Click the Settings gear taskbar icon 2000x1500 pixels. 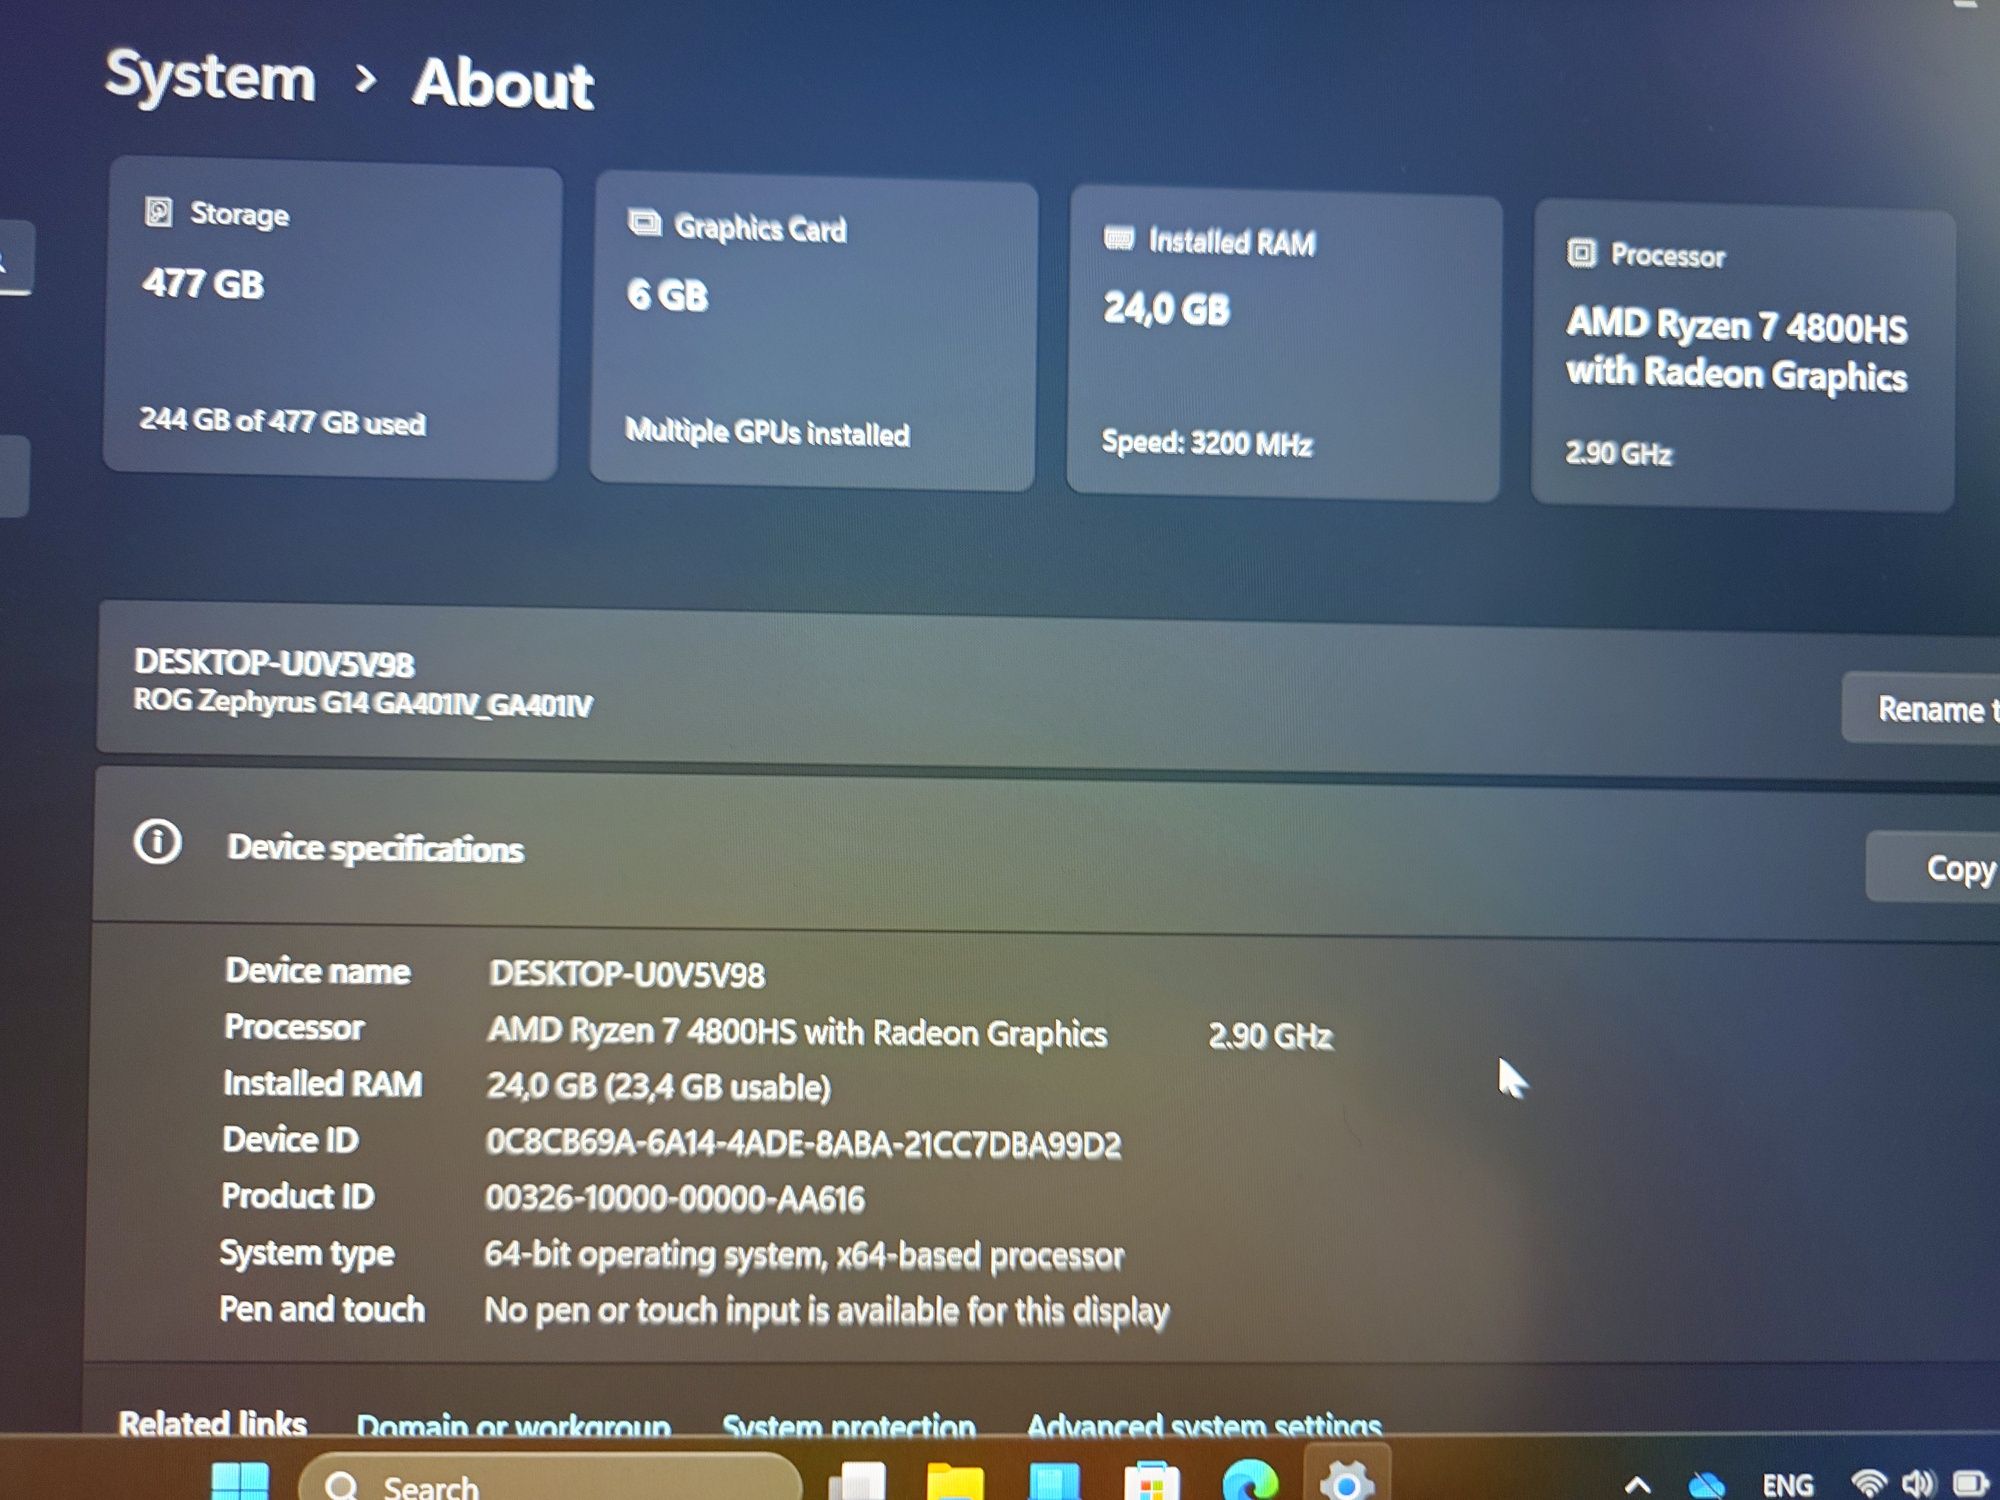1346,1481
